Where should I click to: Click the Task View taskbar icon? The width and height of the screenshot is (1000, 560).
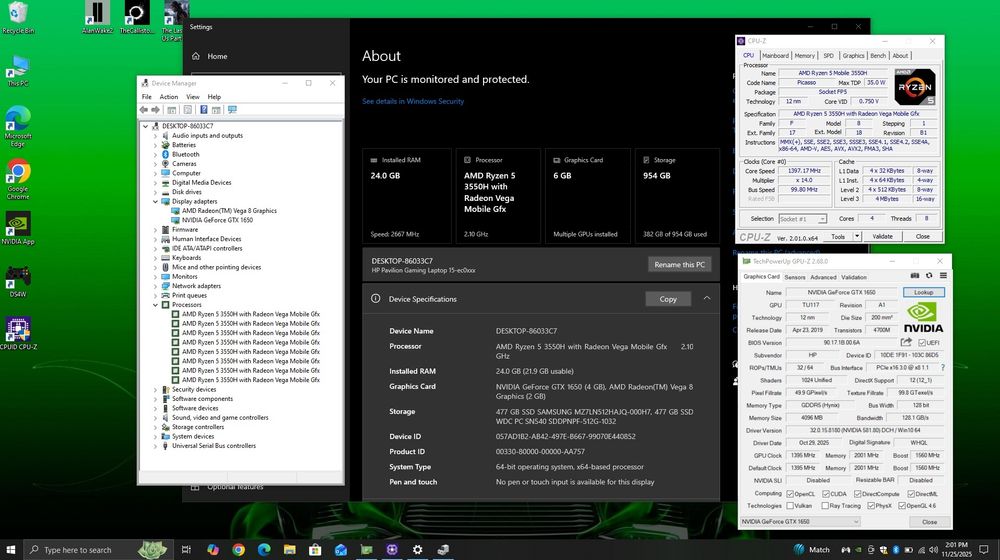coord(186,549)
